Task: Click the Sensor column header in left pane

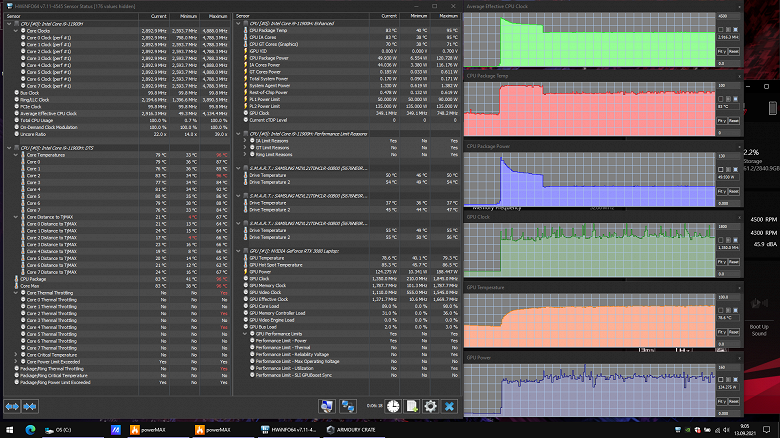Action: point(71,16)
